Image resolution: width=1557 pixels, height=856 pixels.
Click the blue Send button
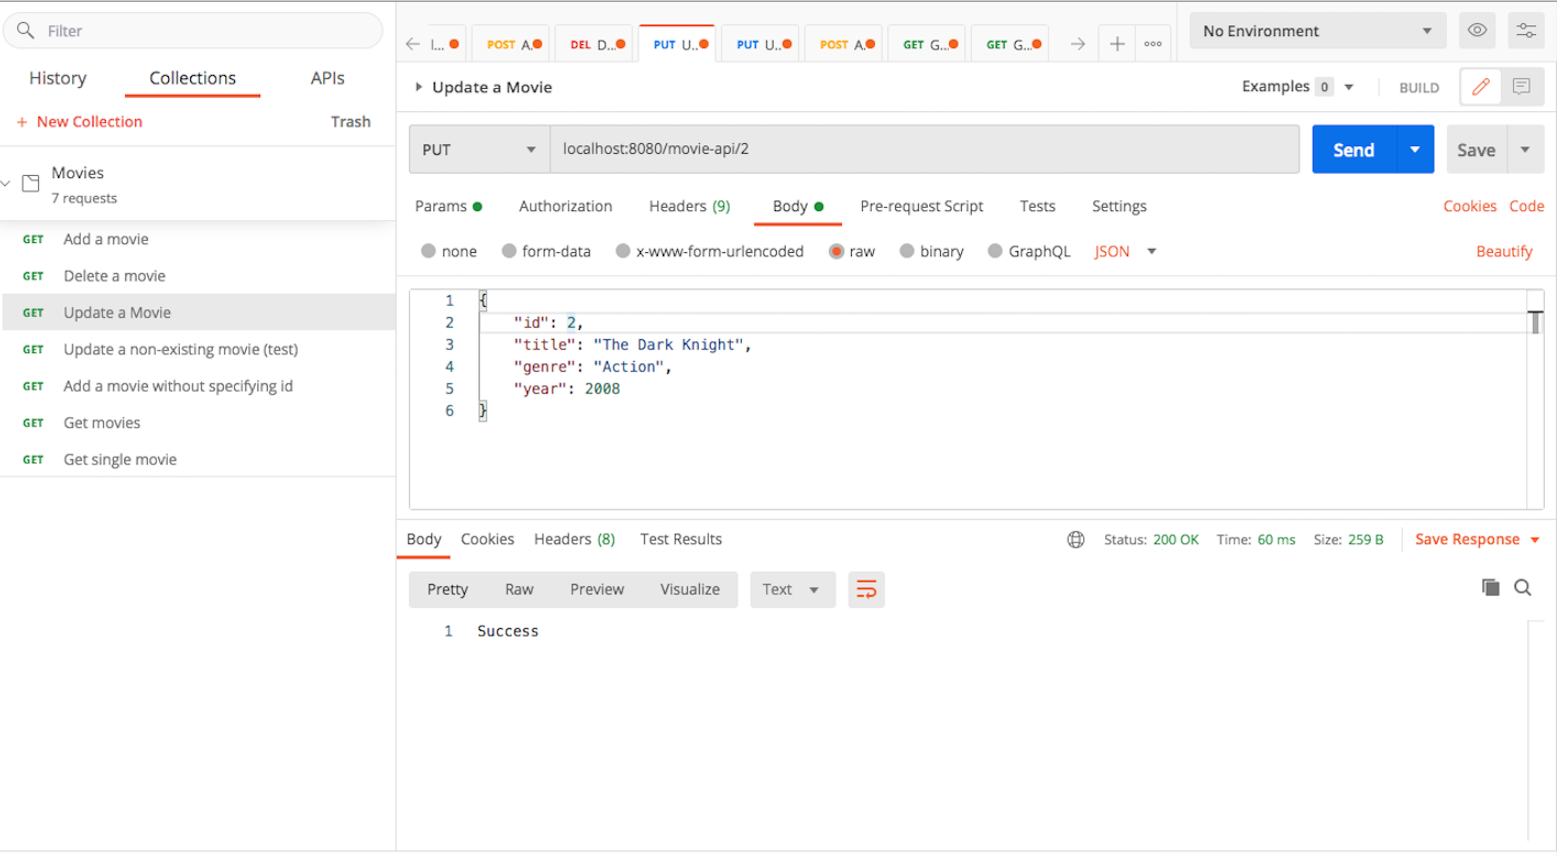pos(1354,150)
